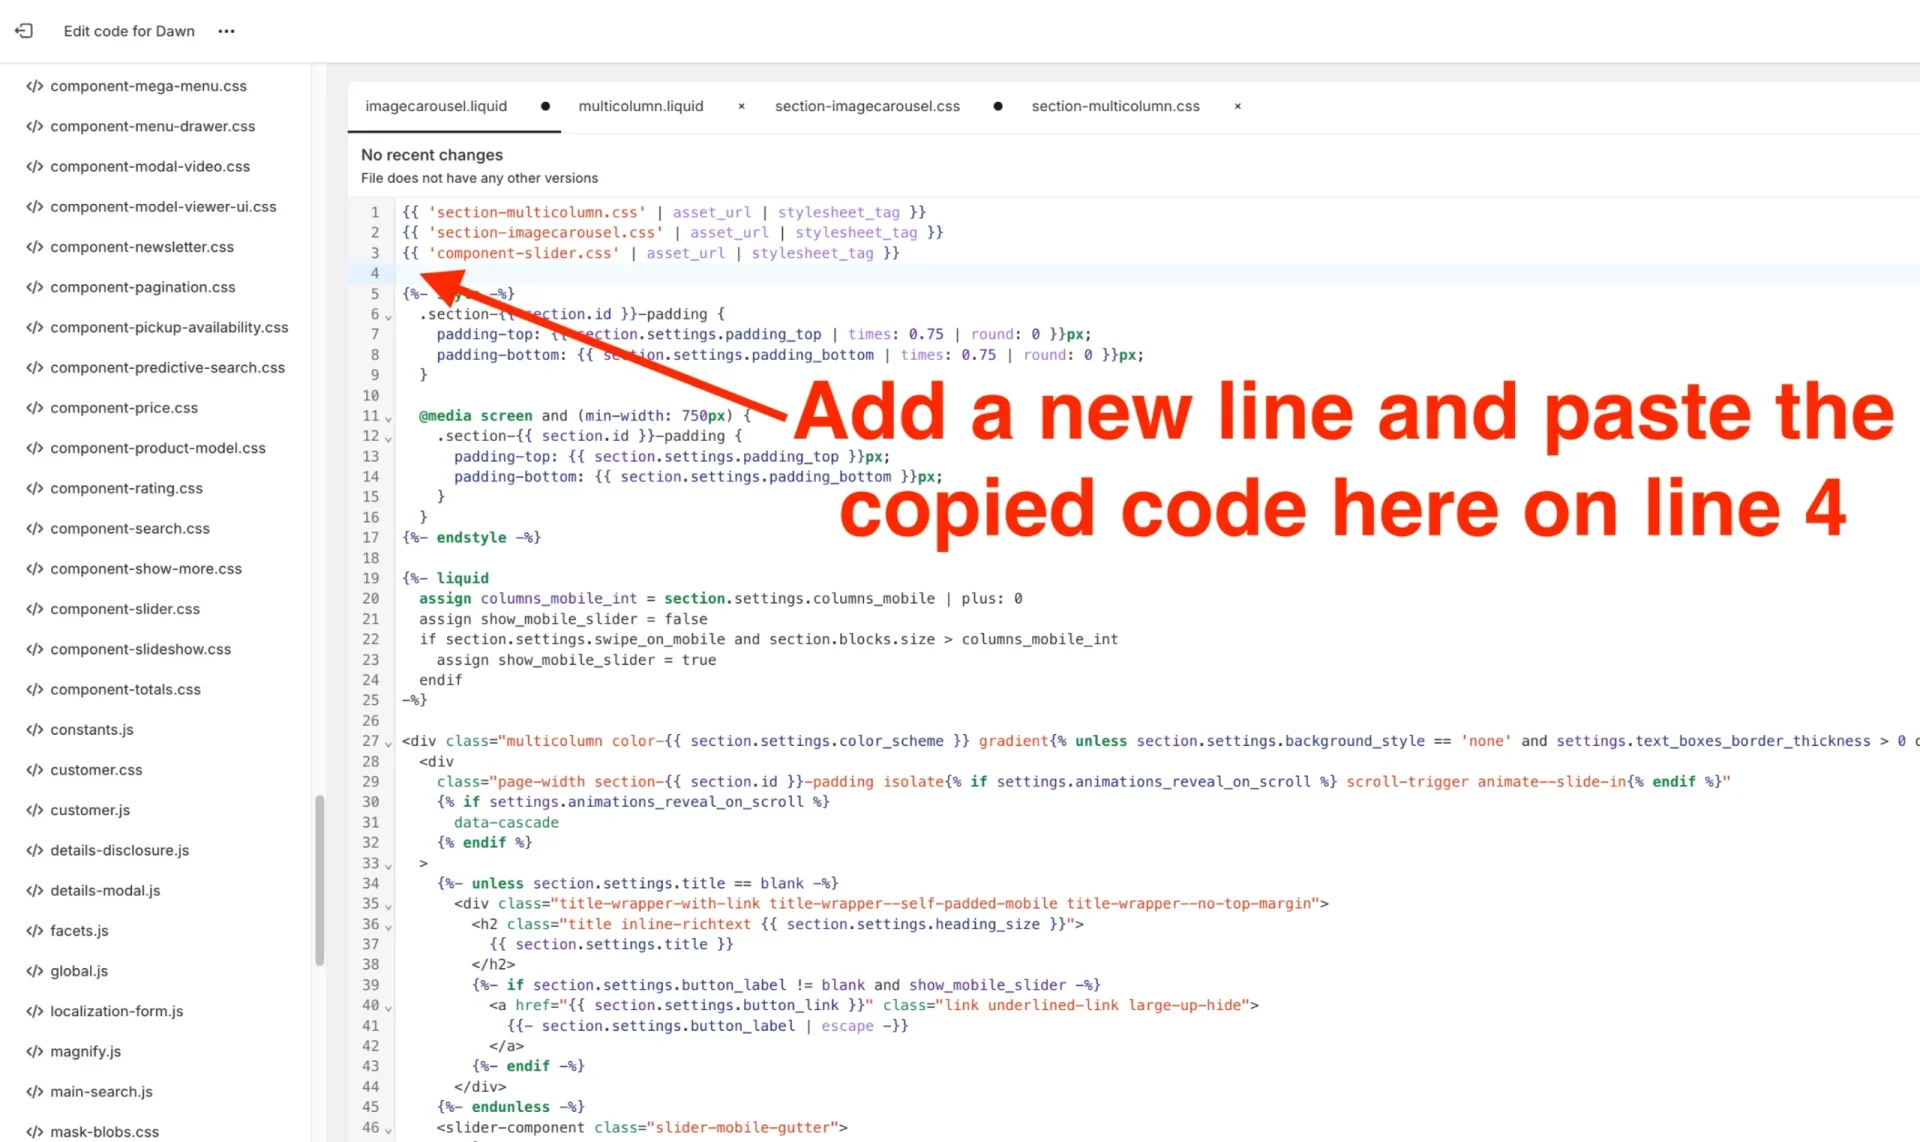Switch to the section-imagecarousel.css tab
1920x1142 pixels.
coord(866,105)
